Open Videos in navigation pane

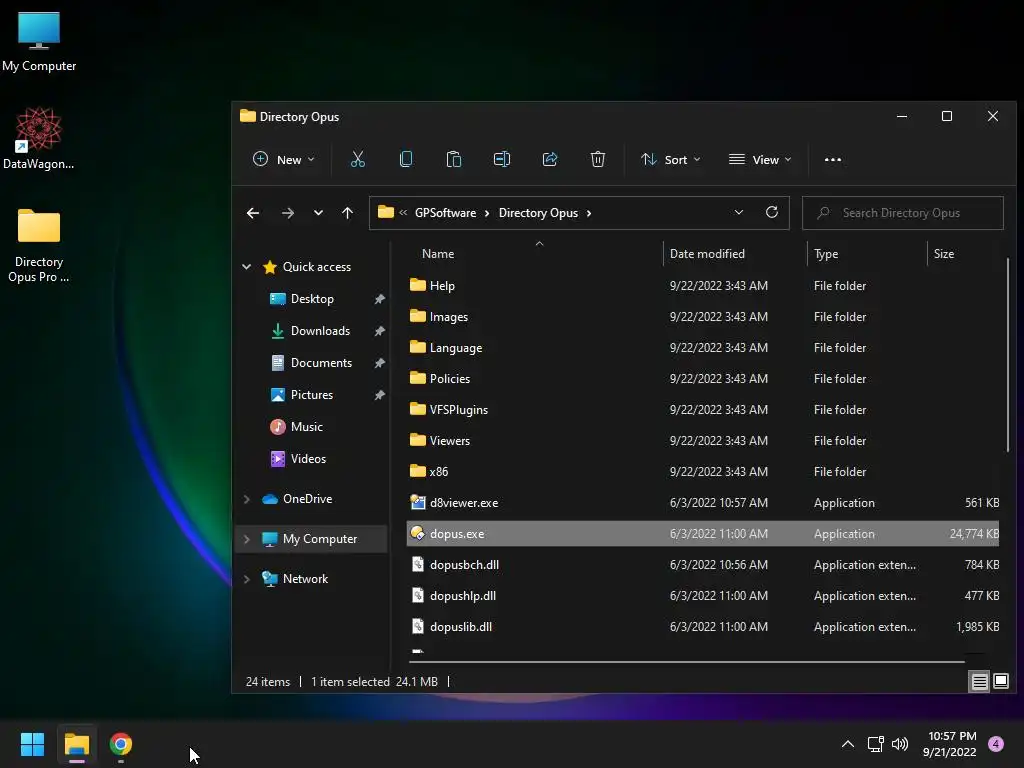pyautogui.click(x=308, y=458)
